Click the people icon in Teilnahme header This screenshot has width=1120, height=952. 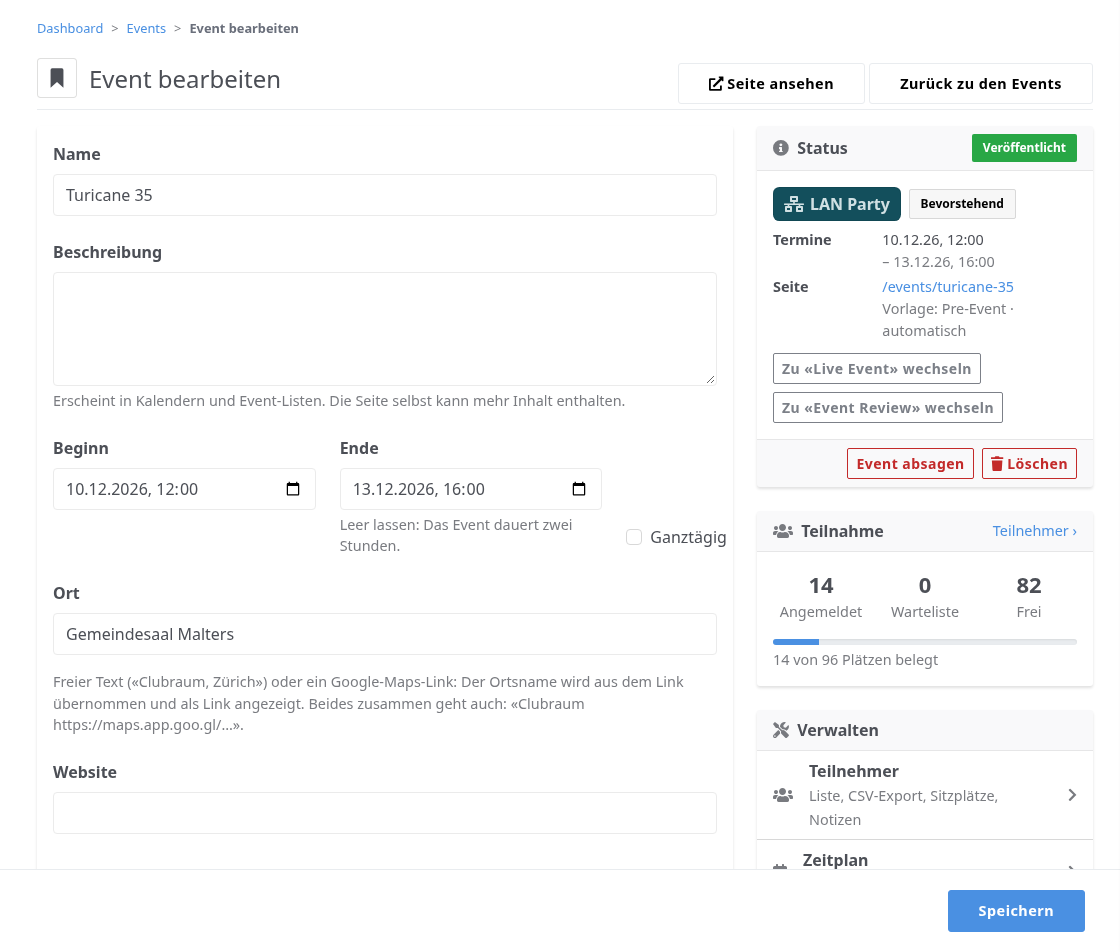pos(783,531)
